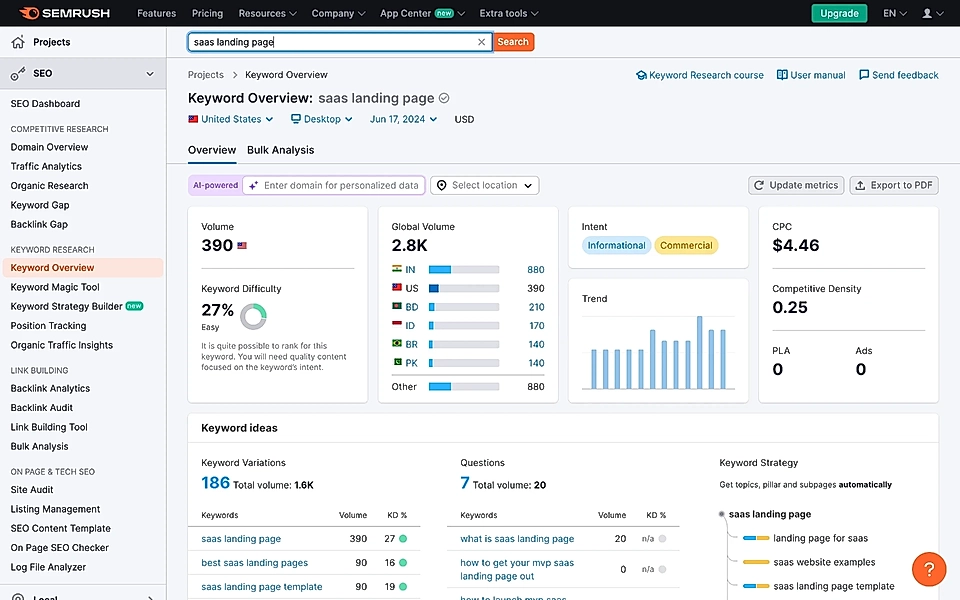Clear the search field with the X icon
Viewport: 960px width, 600px height.
pos(481,42)
